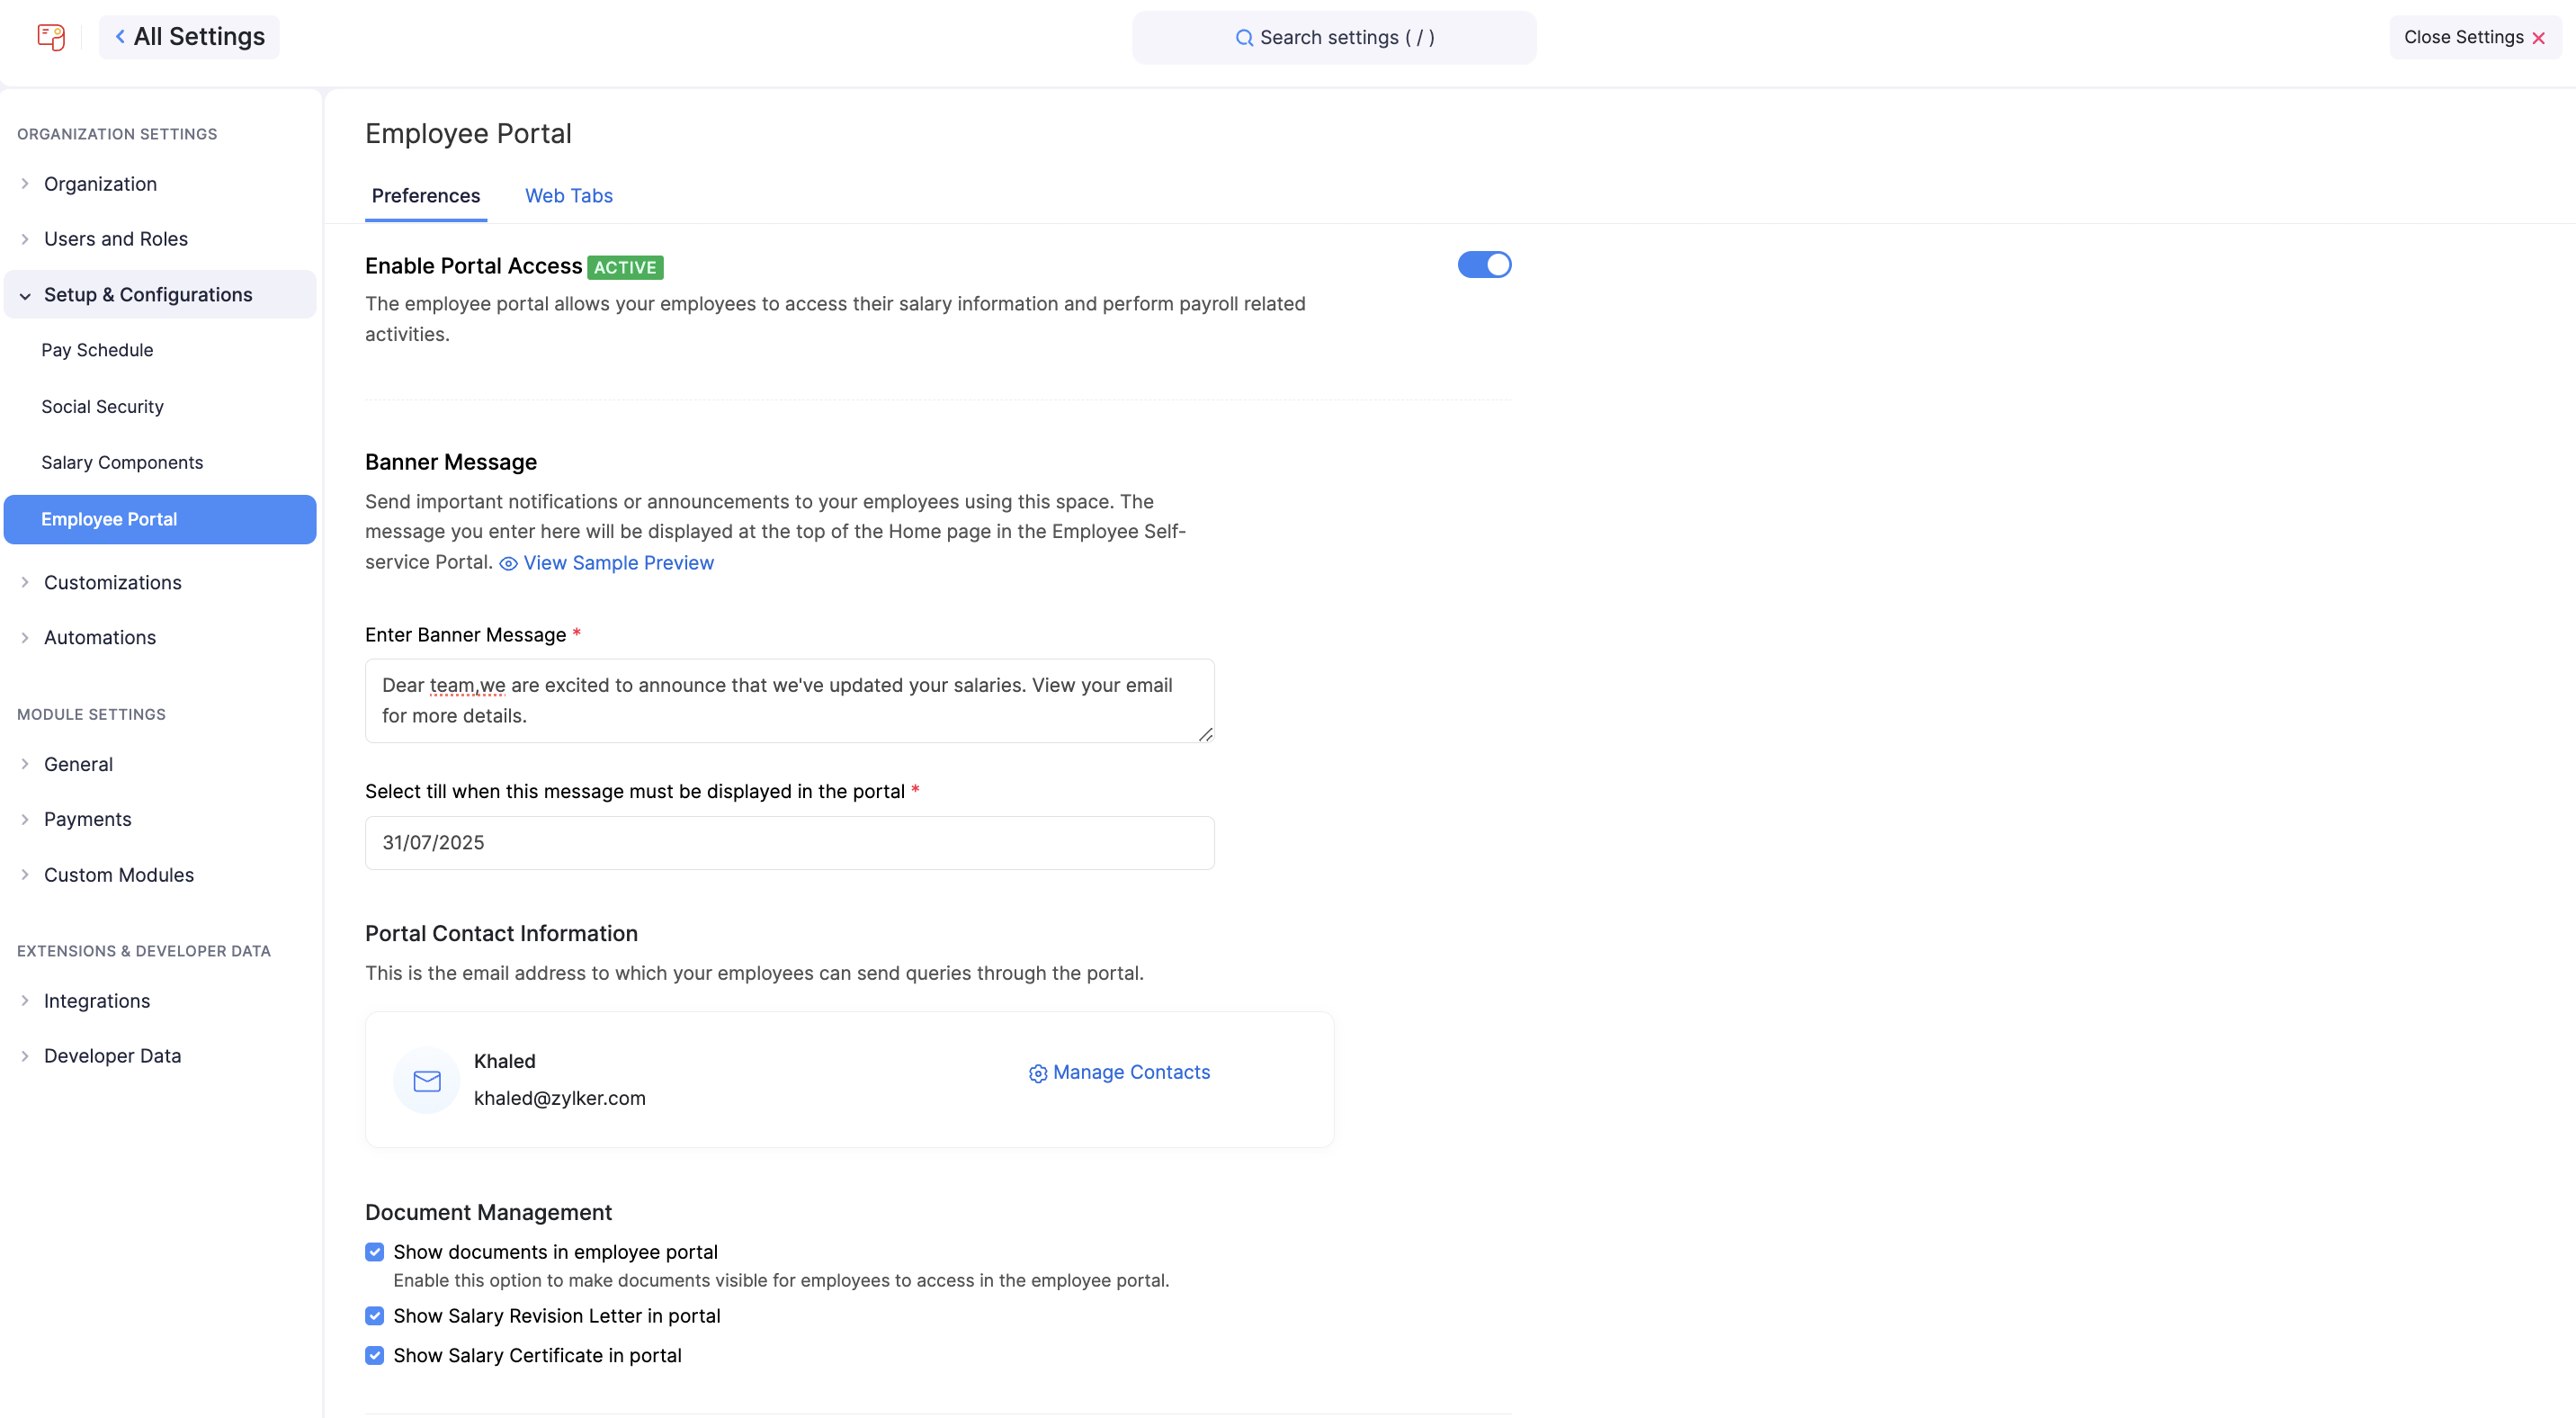
Task: Uncheck Show Salary Revision Letter in portal
Action: 375,1316
